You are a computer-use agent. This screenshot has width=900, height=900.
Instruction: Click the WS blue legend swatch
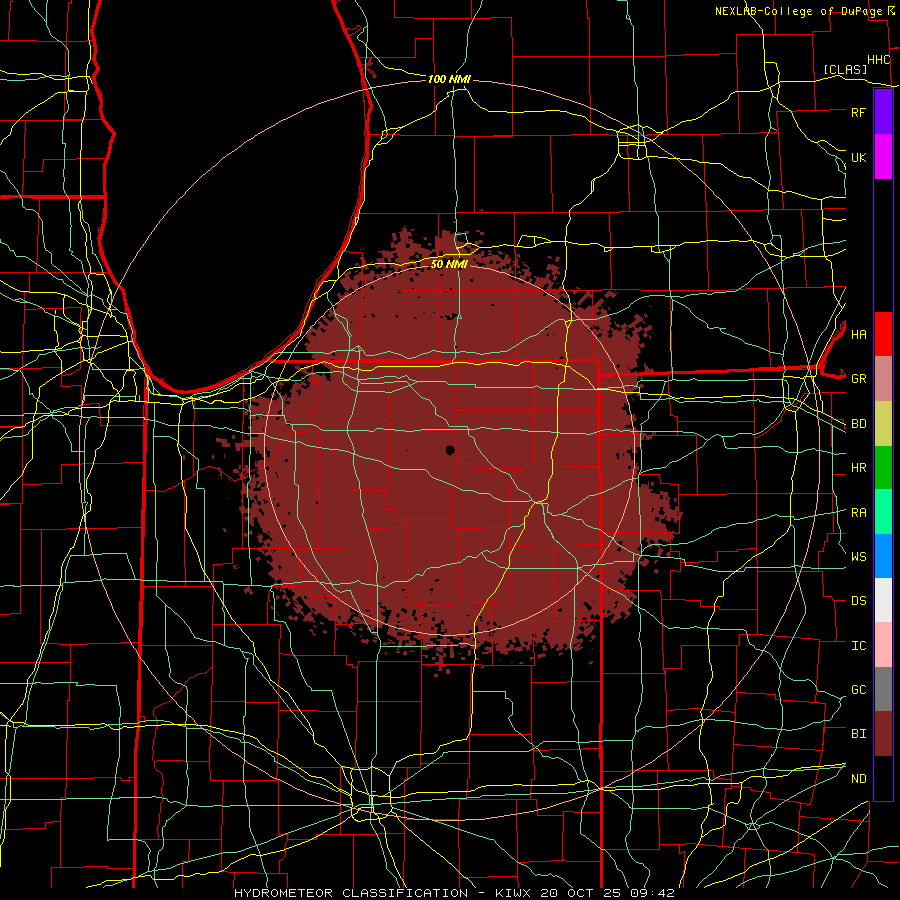(x=883, y=556)
